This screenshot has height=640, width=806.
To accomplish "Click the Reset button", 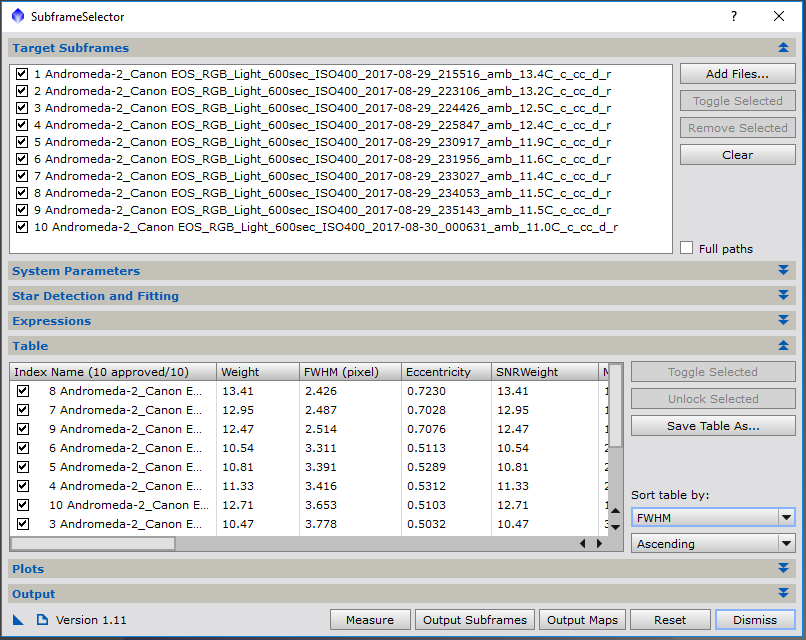I will [x=670, y=620].
